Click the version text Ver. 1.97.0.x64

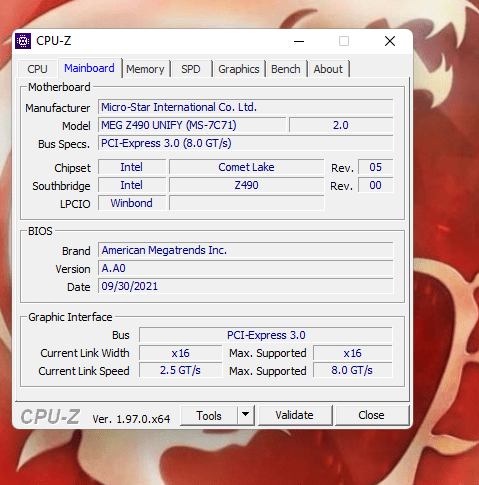point(131,419)
